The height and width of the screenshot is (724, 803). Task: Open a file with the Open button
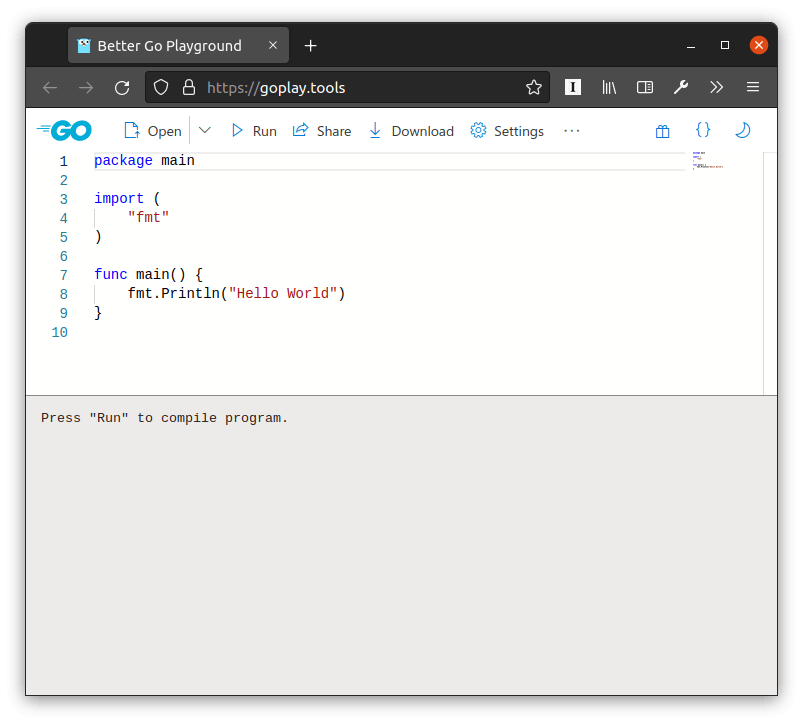coord(153,131)
